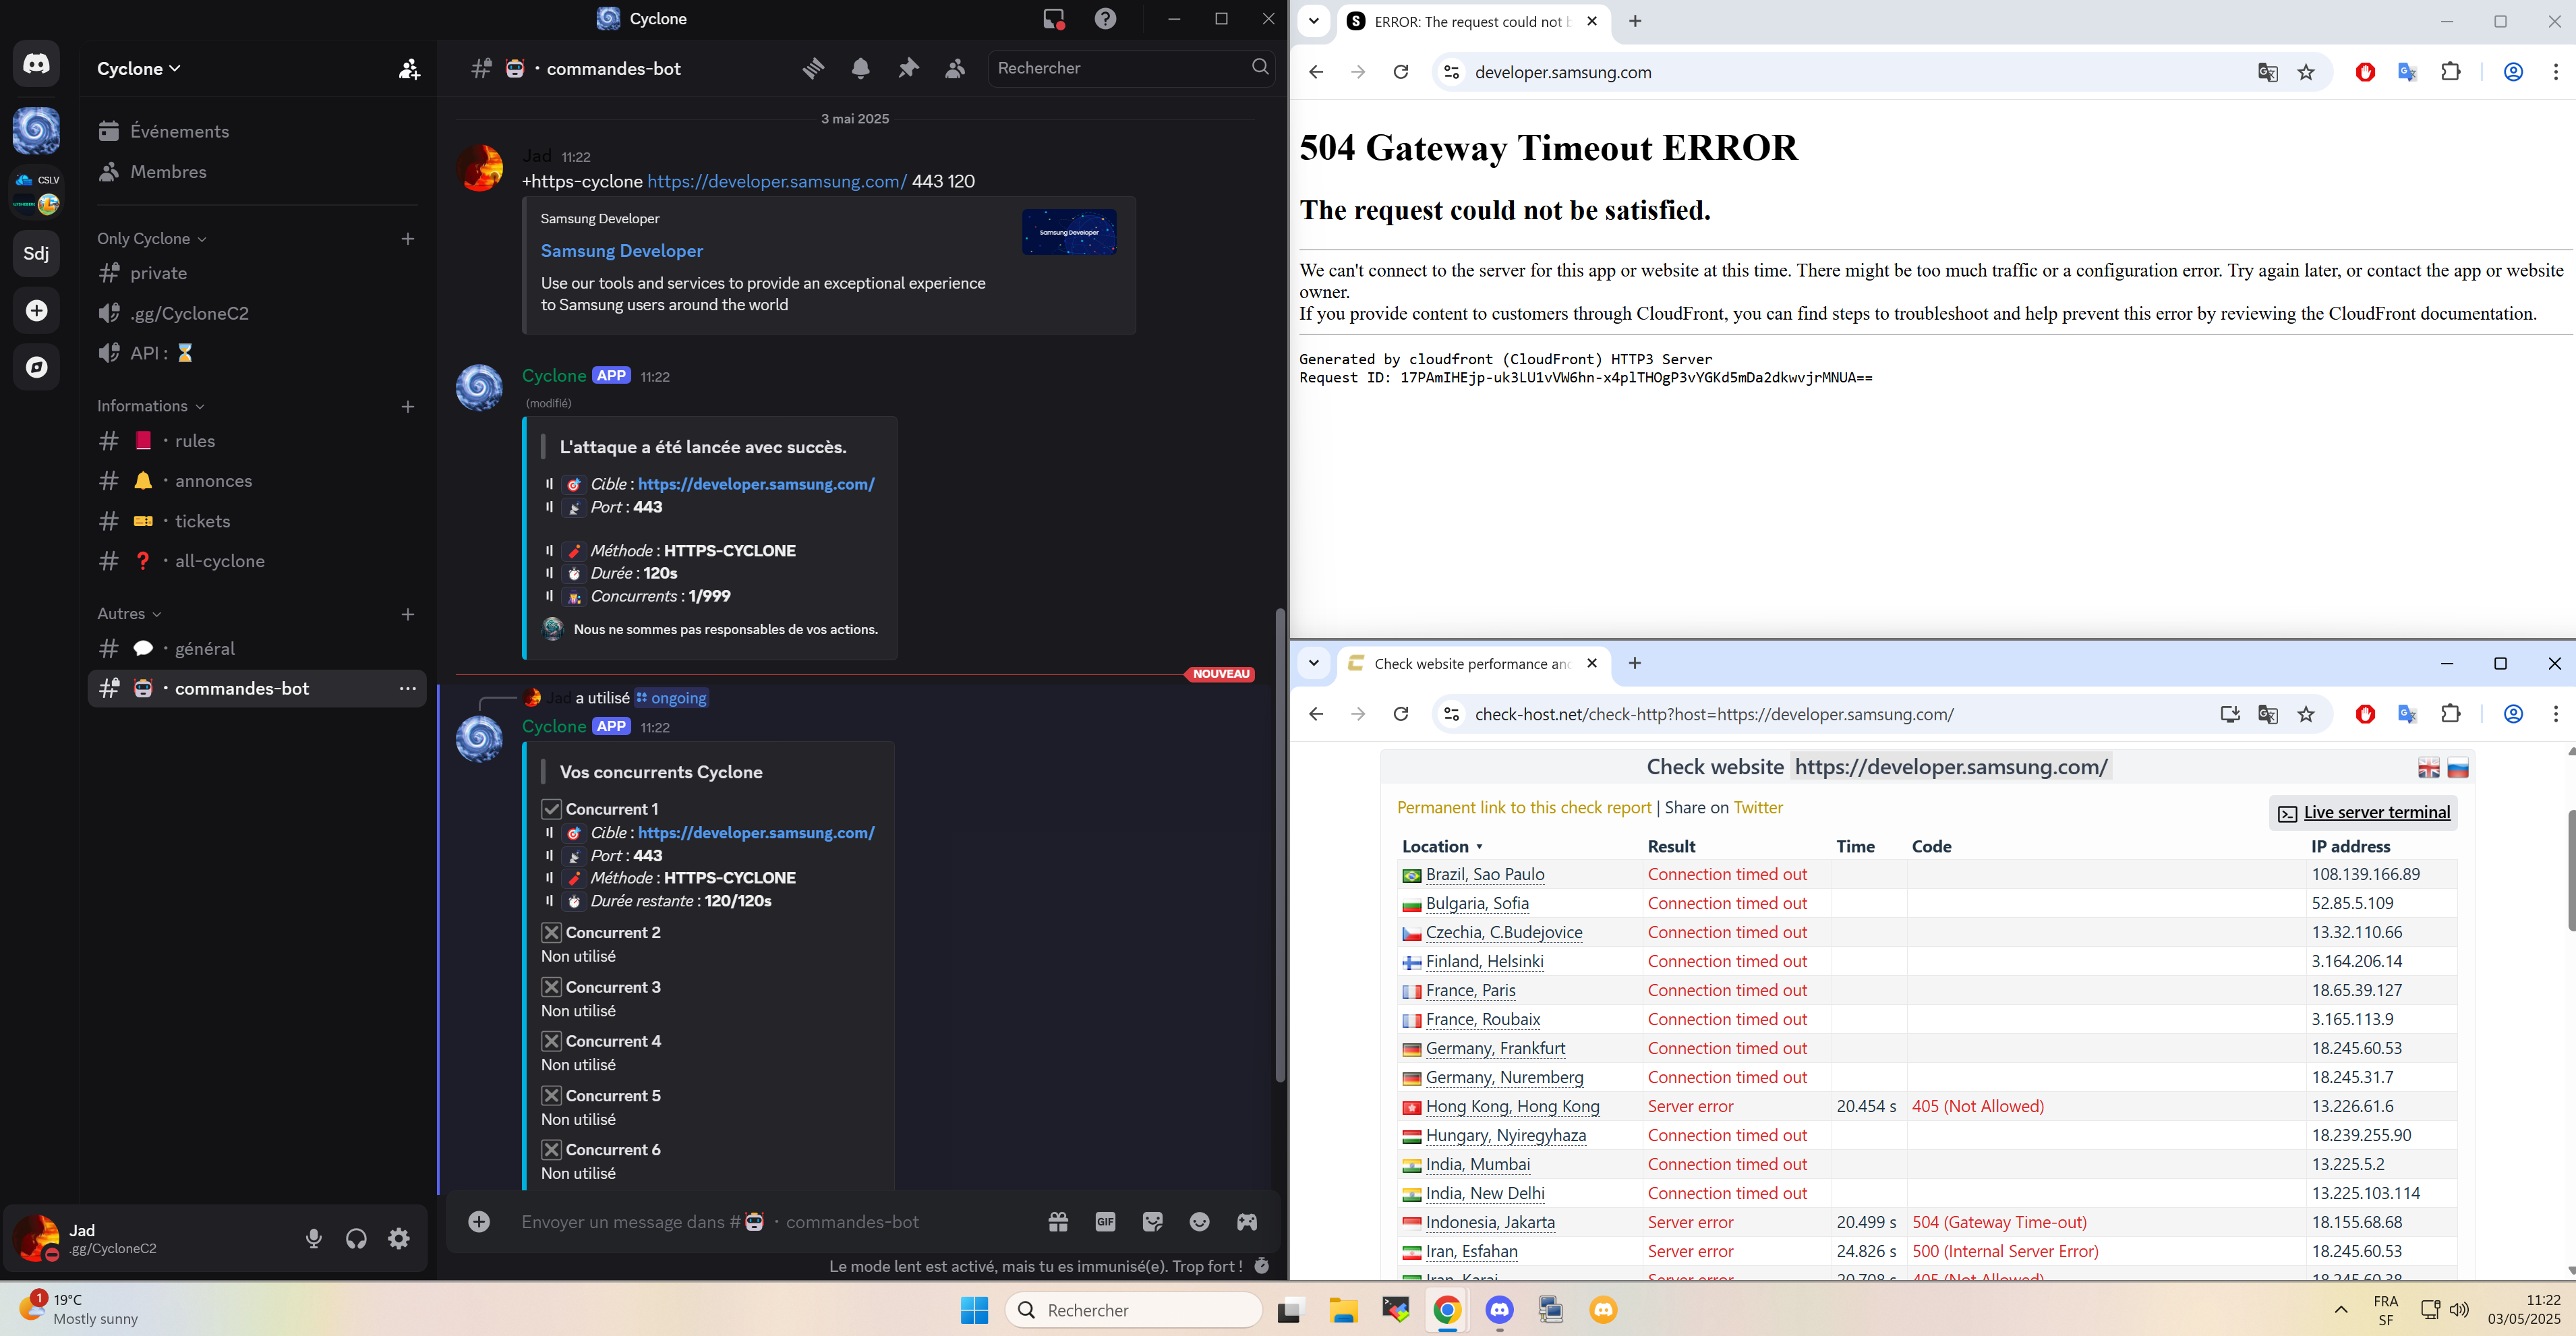Open the Cyclone server name dropdown

pos(139,68)
